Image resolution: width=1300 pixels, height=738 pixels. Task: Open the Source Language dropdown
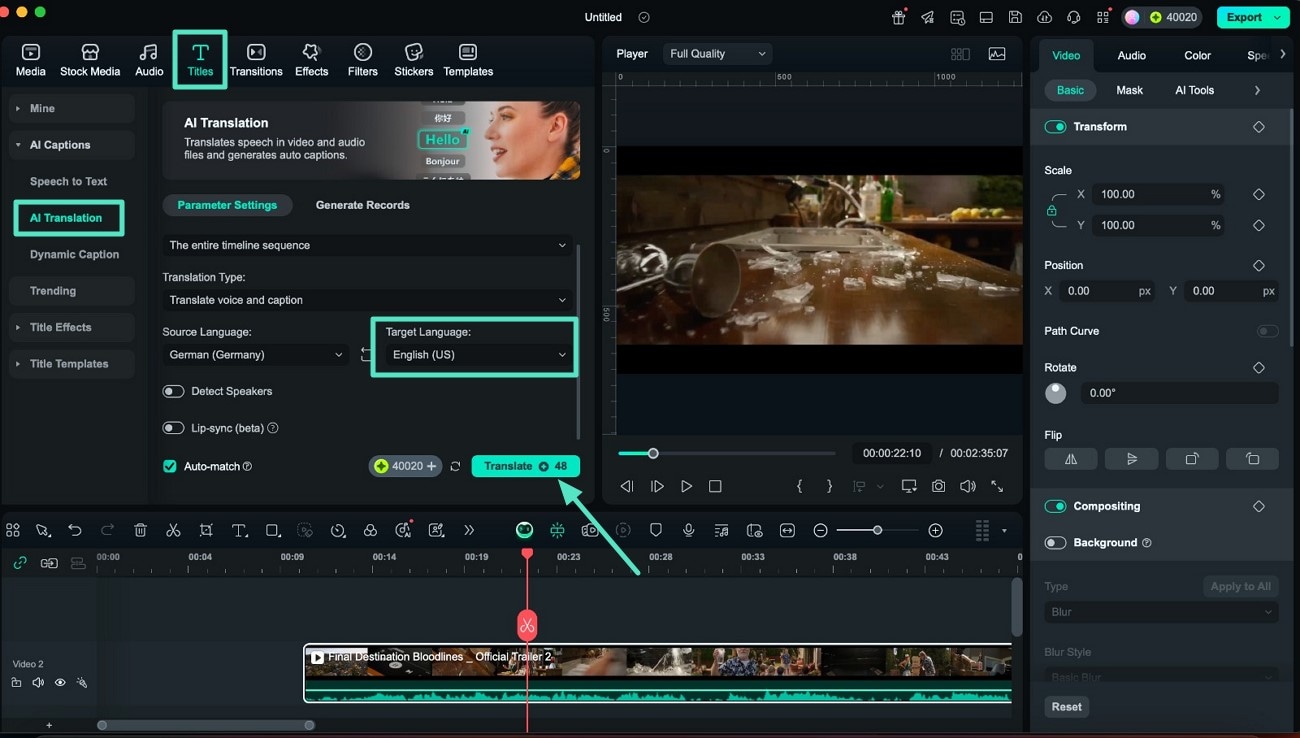[x=255, y=355]
